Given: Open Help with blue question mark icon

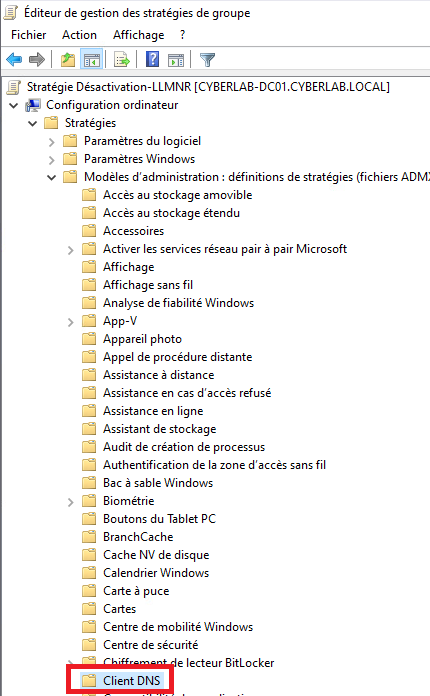Looking at the screenshot, I should click(152, 59).
